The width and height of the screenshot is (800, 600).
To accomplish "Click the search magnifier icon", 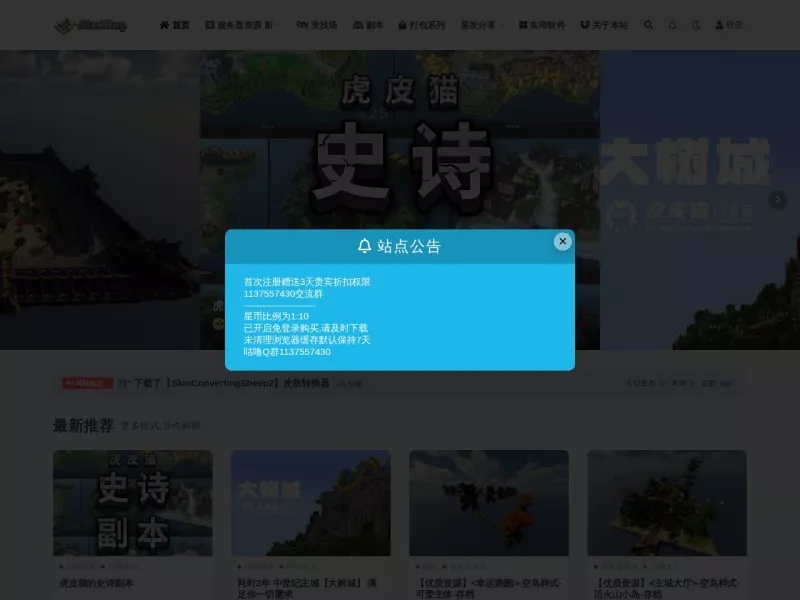I will coord(648,25).
